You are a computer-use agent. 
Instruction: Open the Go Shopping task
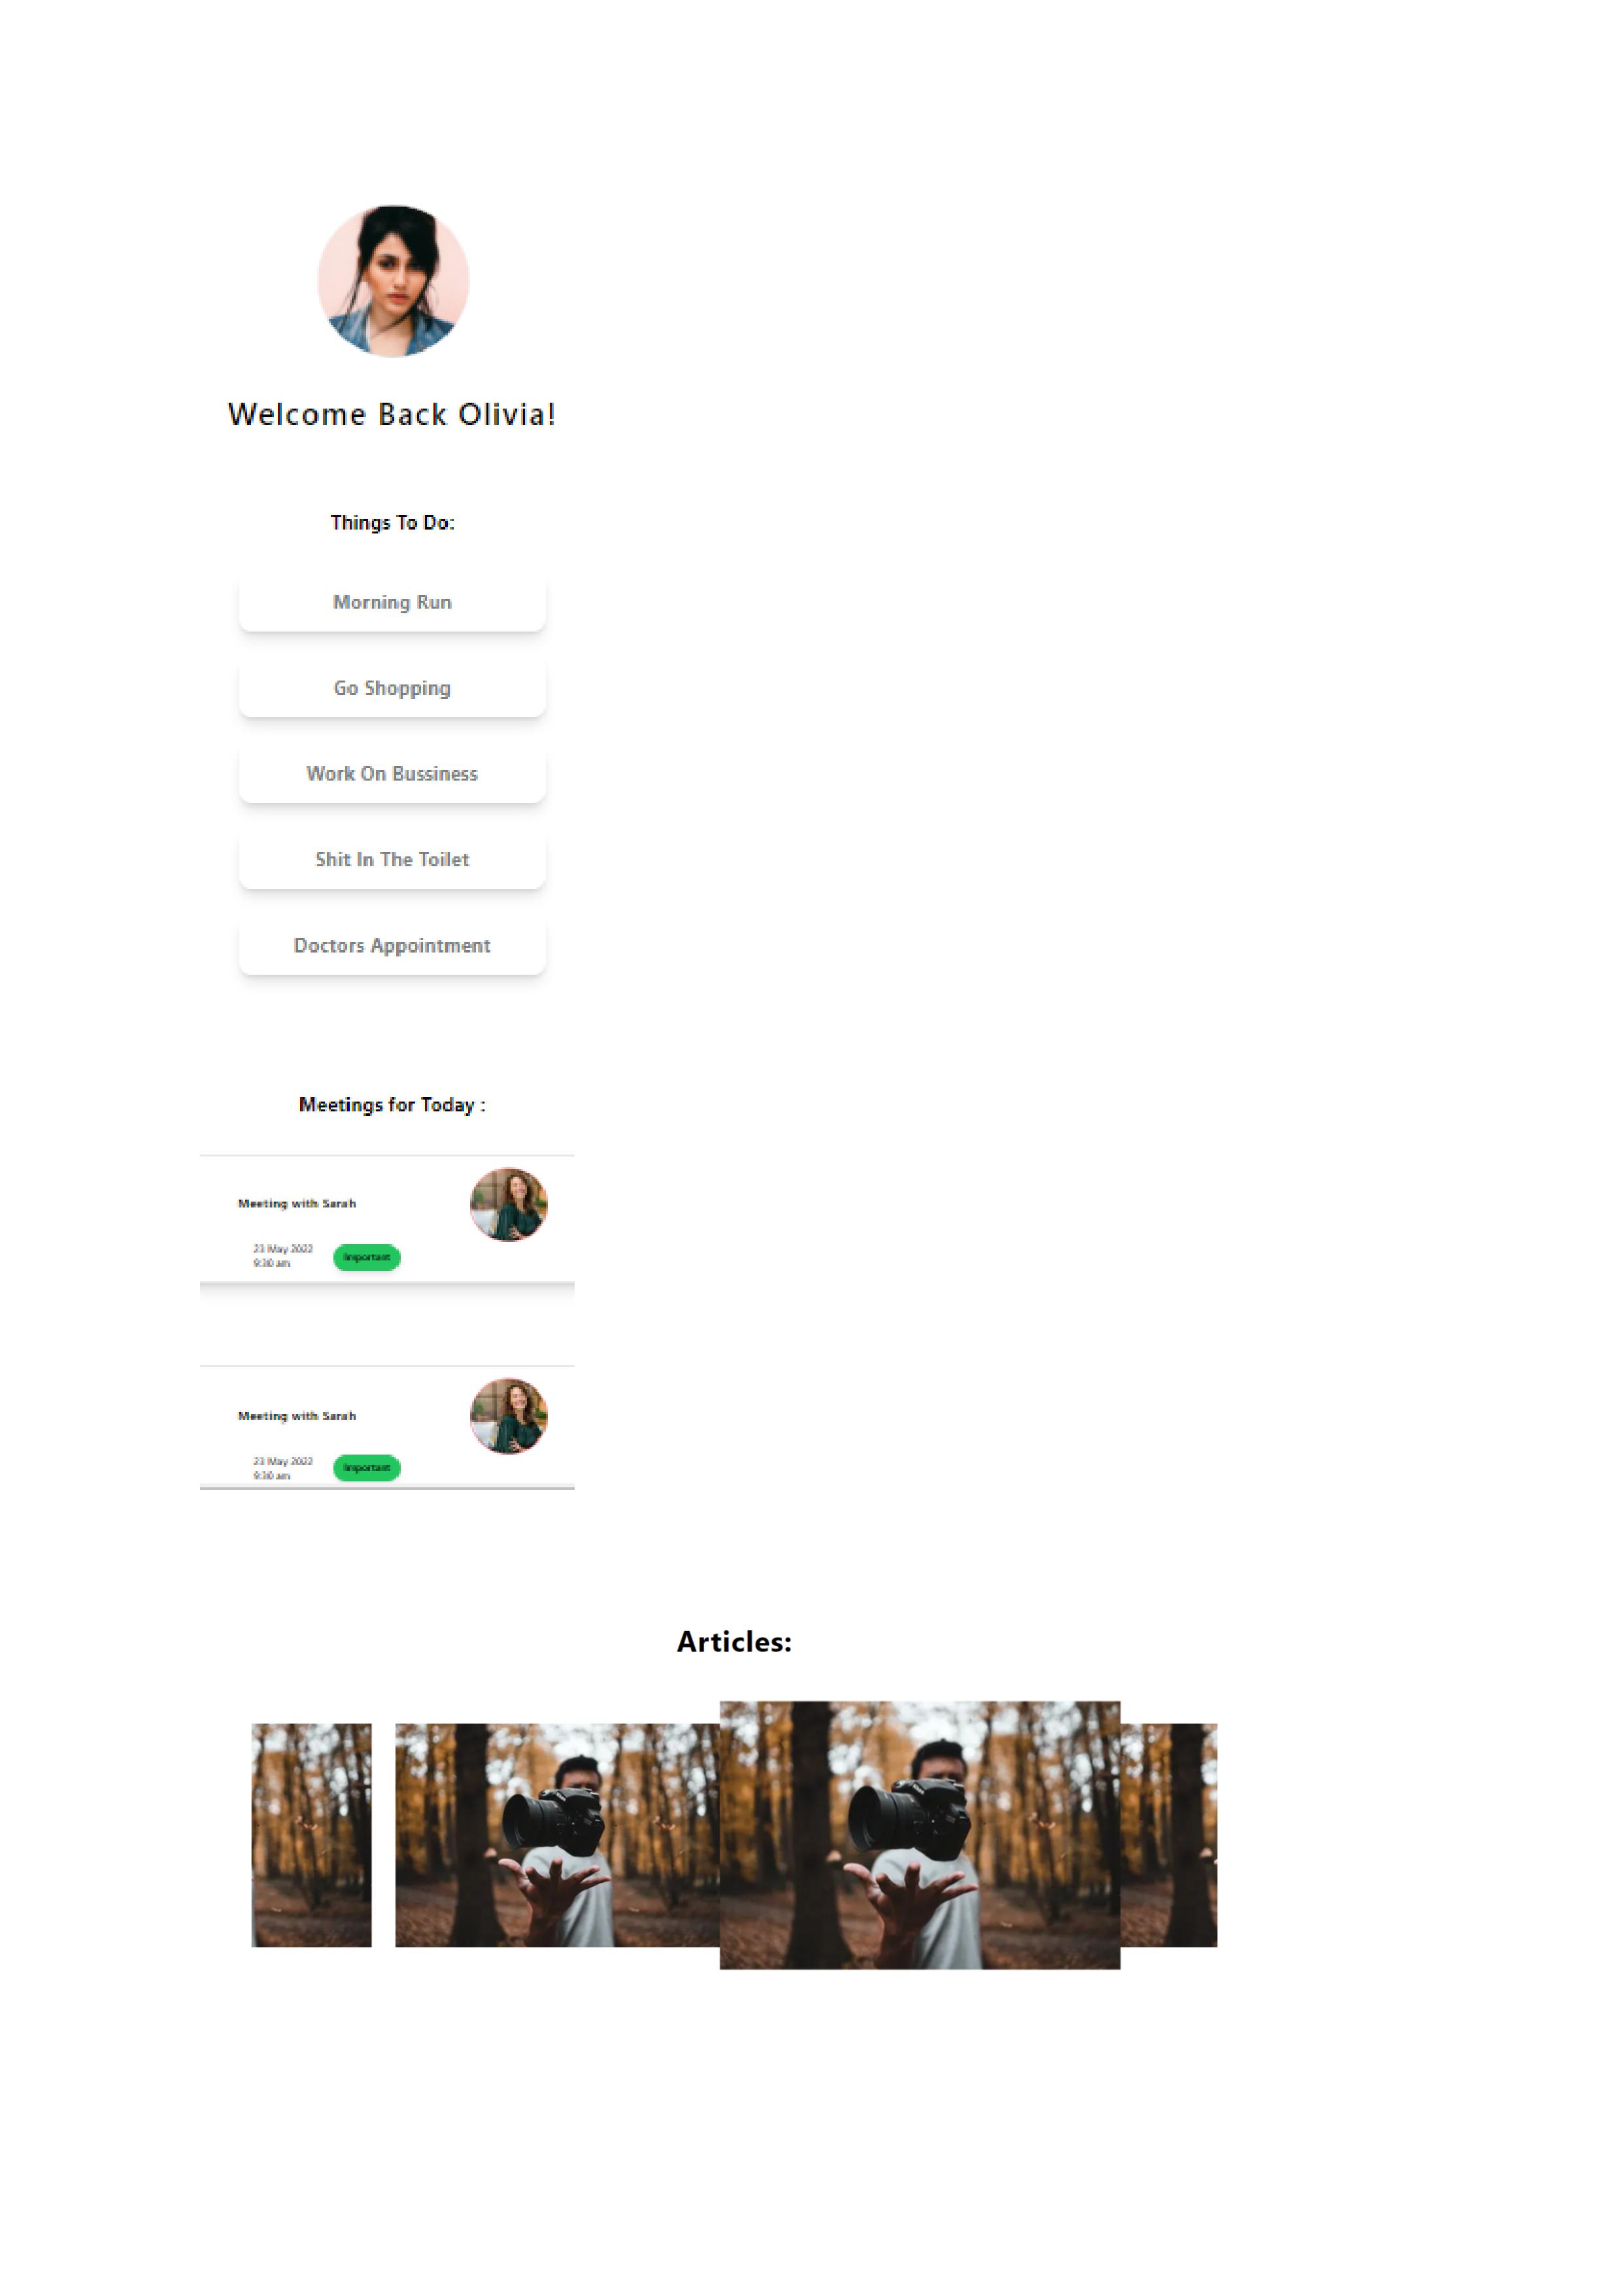[392, 688]
